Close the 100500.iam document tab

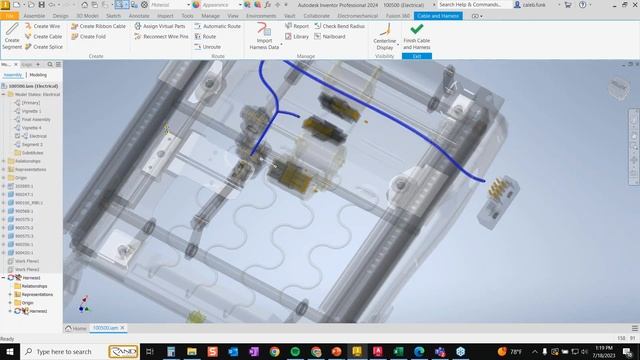pyautogui.click(x=122, y=328)
